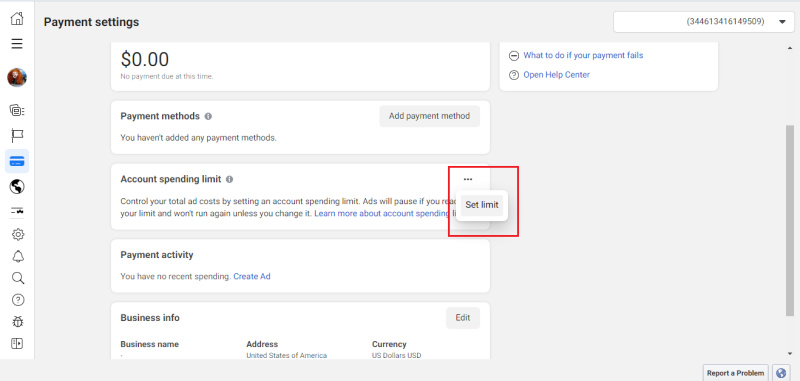Open What to do if your payment fails
This screenshot has width=800, height=381.
(583, 55)
